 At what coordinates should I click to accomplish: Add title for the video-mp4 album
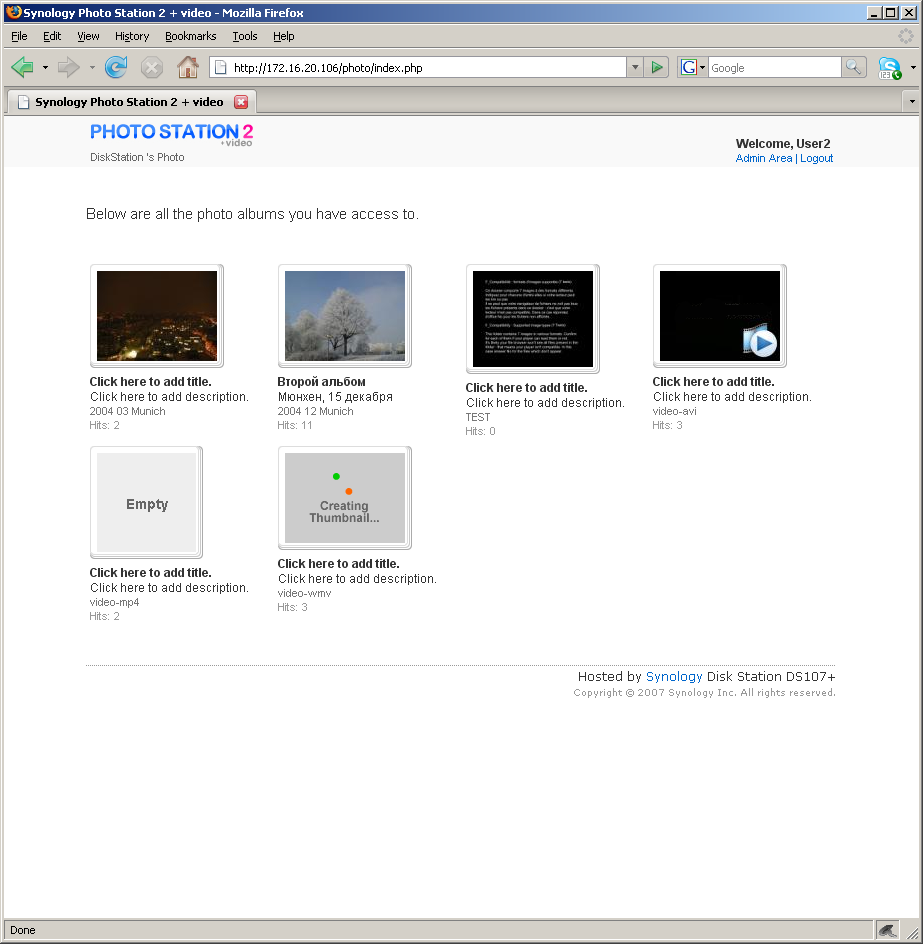(x=151, y=573)
